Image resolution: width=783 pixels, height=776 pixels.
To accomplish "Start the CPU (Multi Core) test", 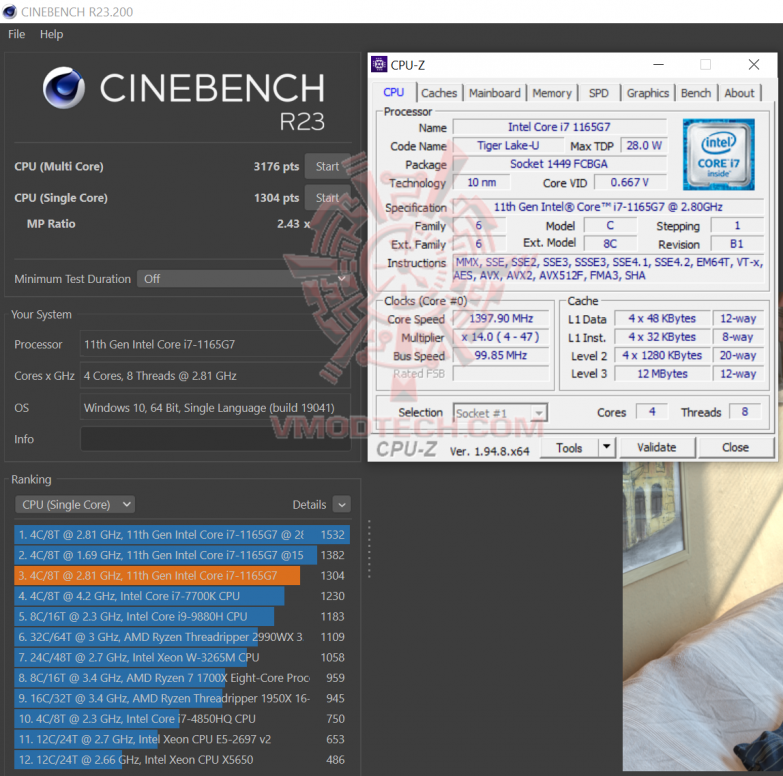I will [x=327, y=166].
